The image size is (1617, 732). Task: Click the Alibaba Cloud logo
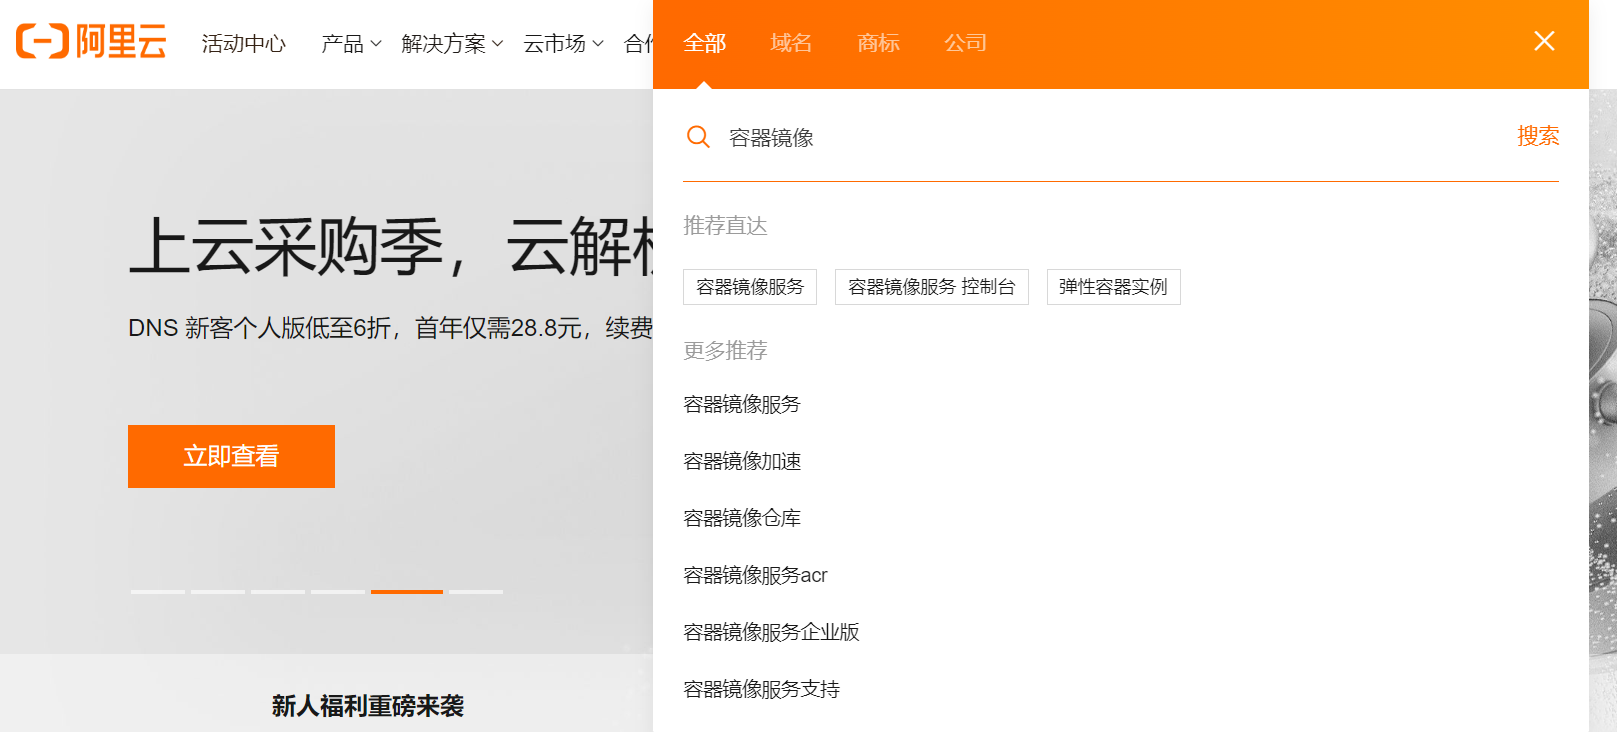[91, 42]
